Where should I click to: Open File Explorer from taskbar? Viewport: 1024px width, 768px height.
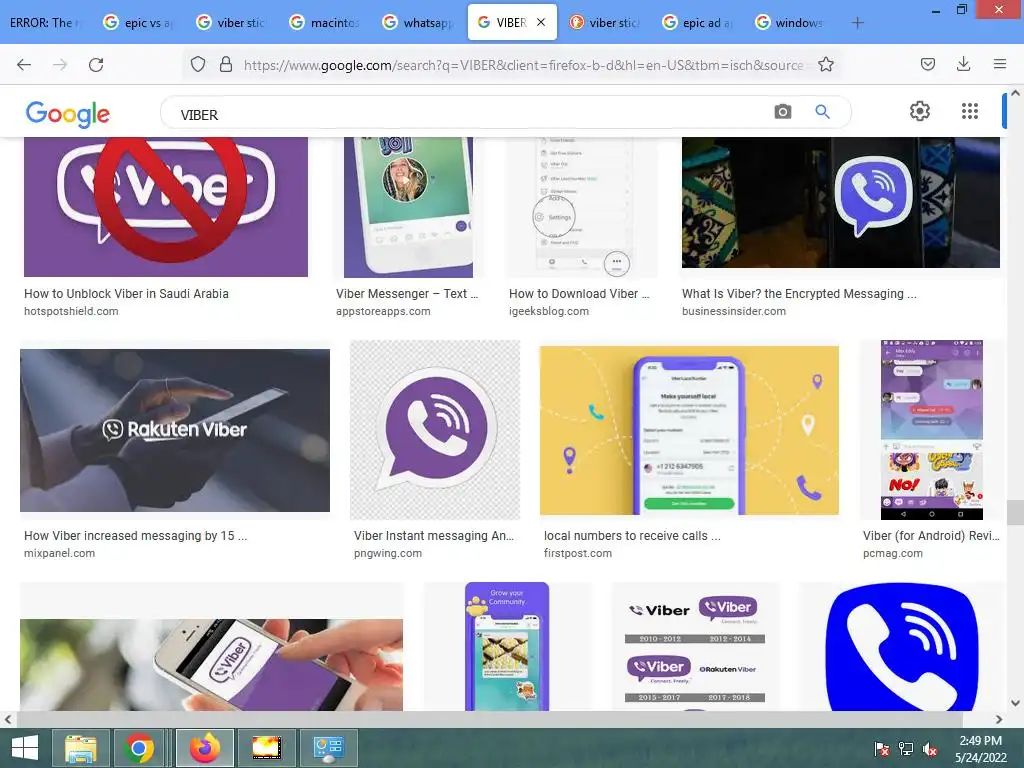click(80, 748)
